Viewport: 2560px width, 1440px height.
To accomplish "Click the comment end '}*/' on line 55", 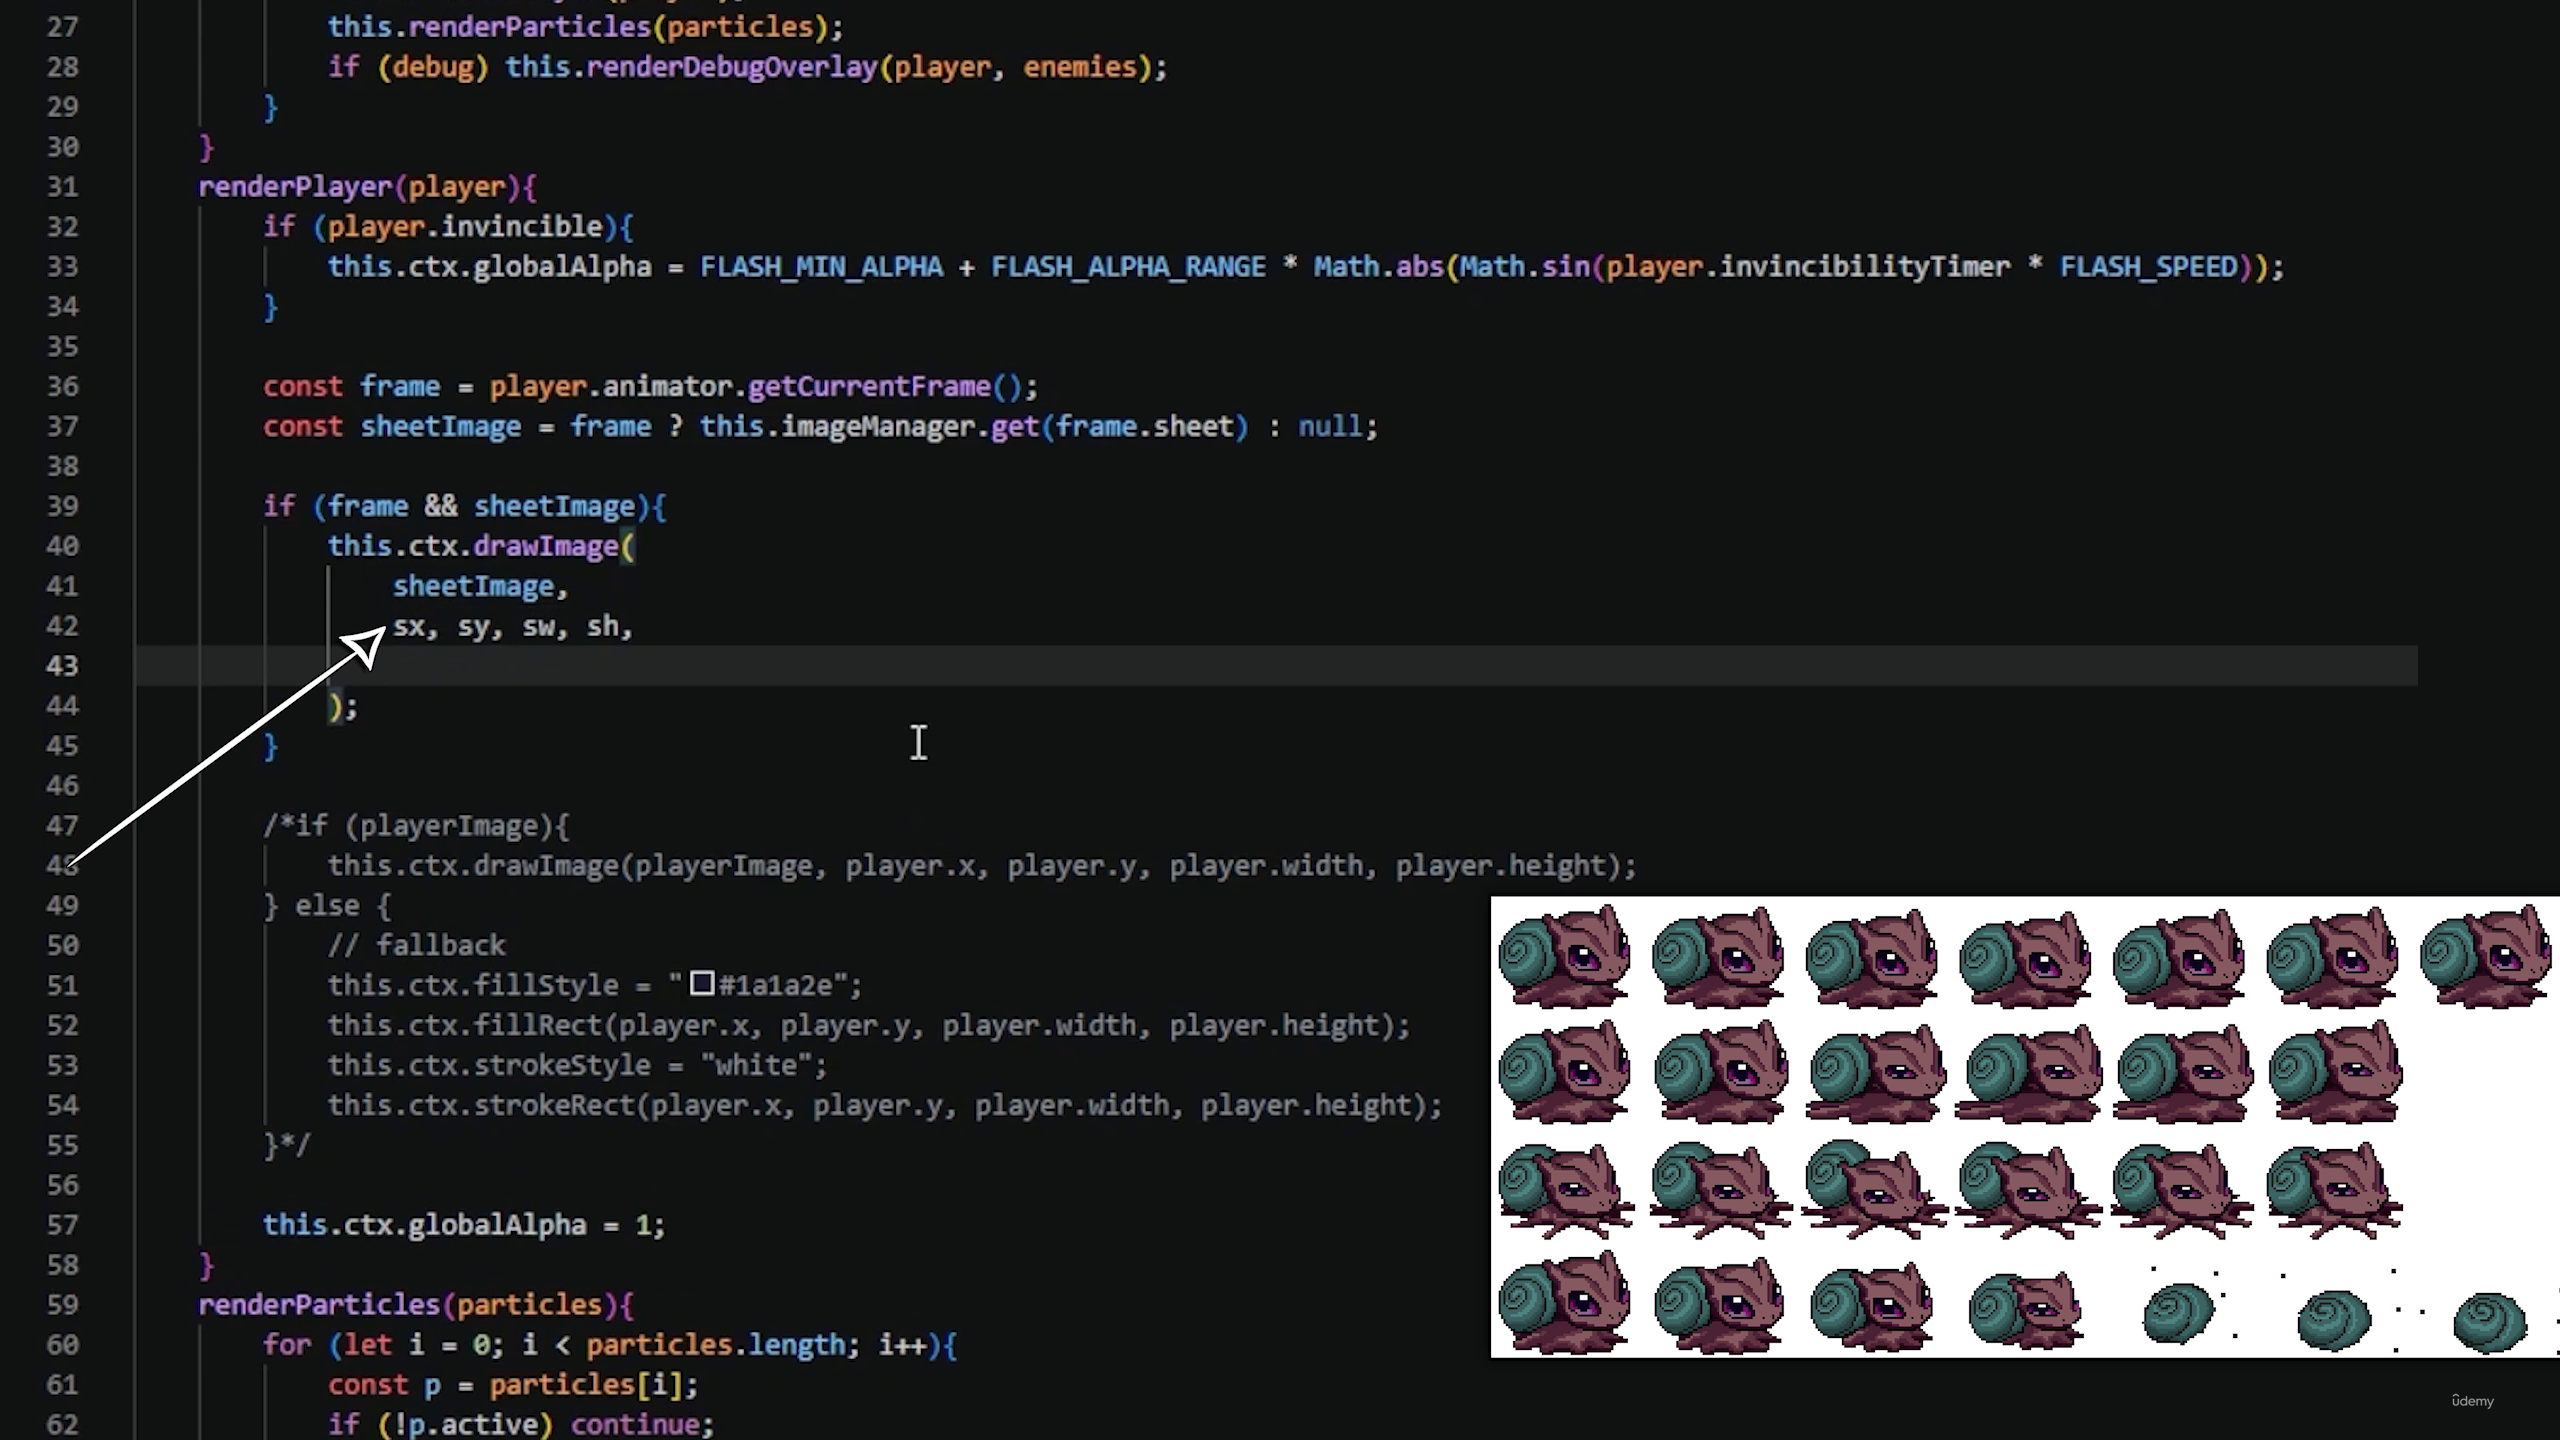I will pyautogui.click(x=287, y=1146).
